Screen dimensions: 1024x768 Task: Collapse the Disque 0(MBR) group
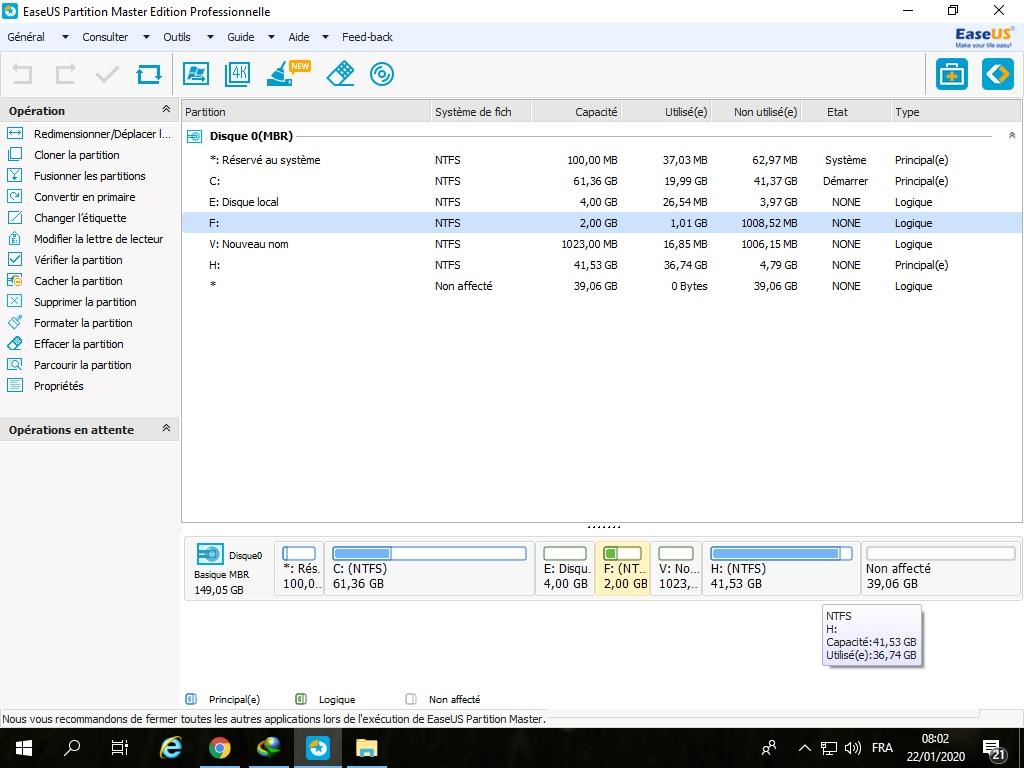[x=1012, y=135]
